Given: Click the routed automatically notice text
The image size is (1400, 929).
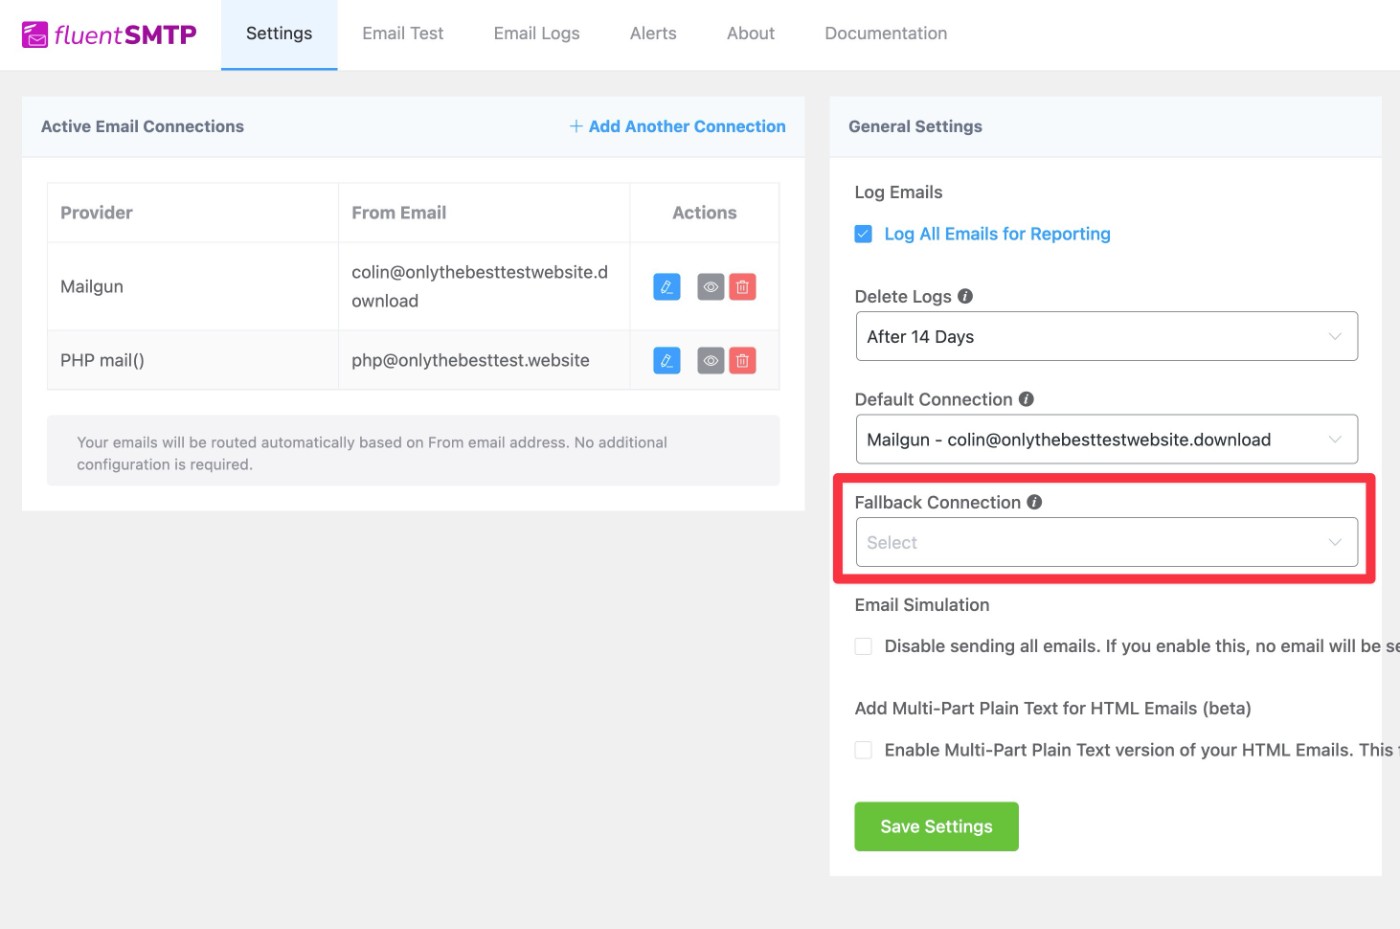Looking at the screenshot, I should (x=372, y=453).
